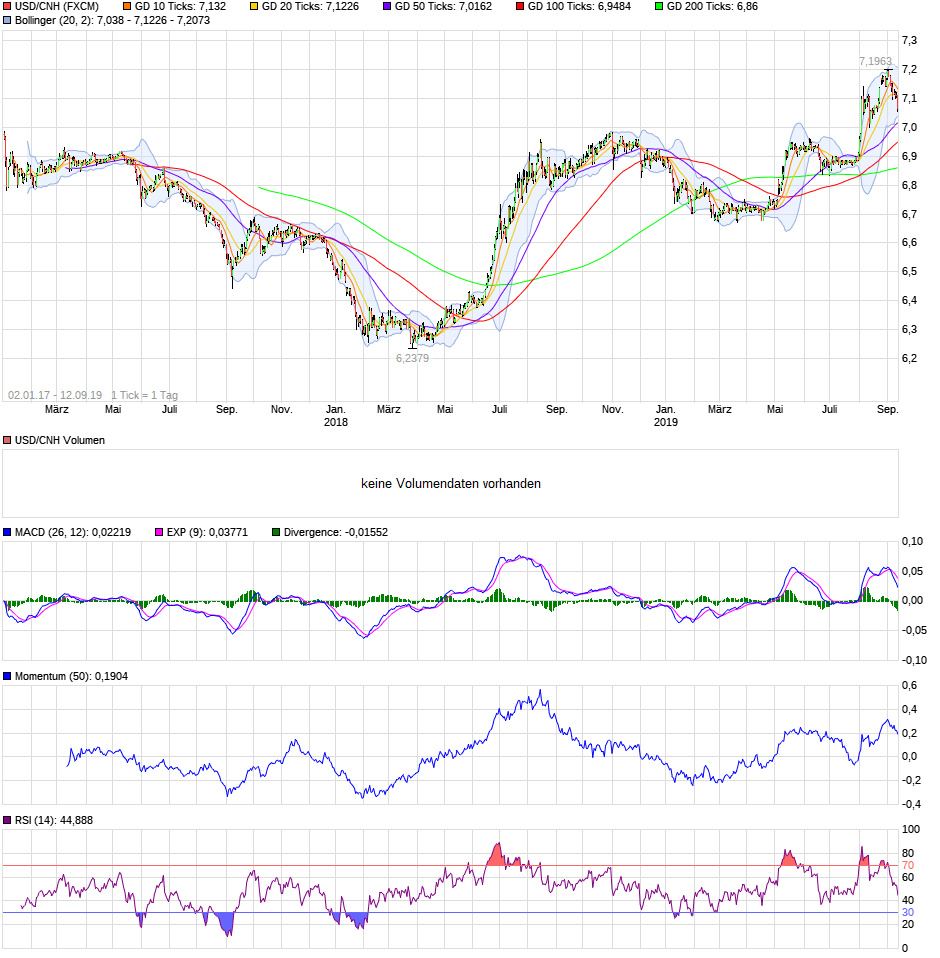Click the 100 RSI axis label
The height and width of the screenshot is (958, 940).
[x=911, y=830]
